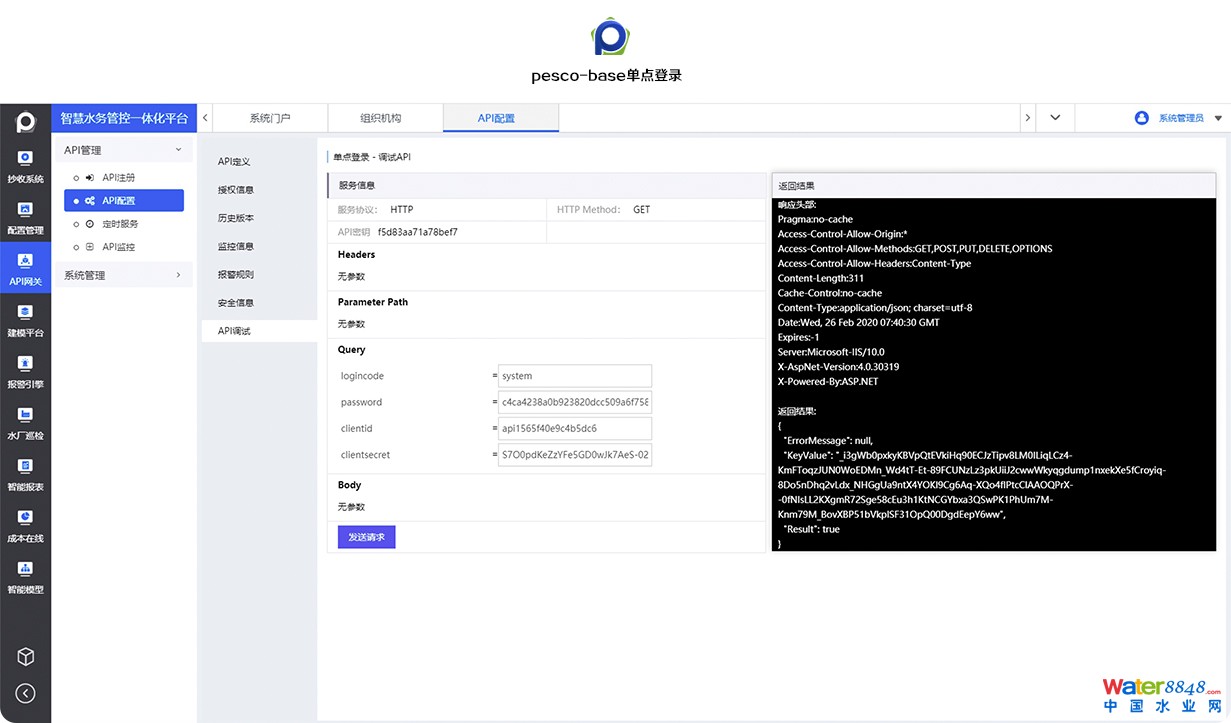Open the 水厂巡检 sidebar icon

[25, 422]
